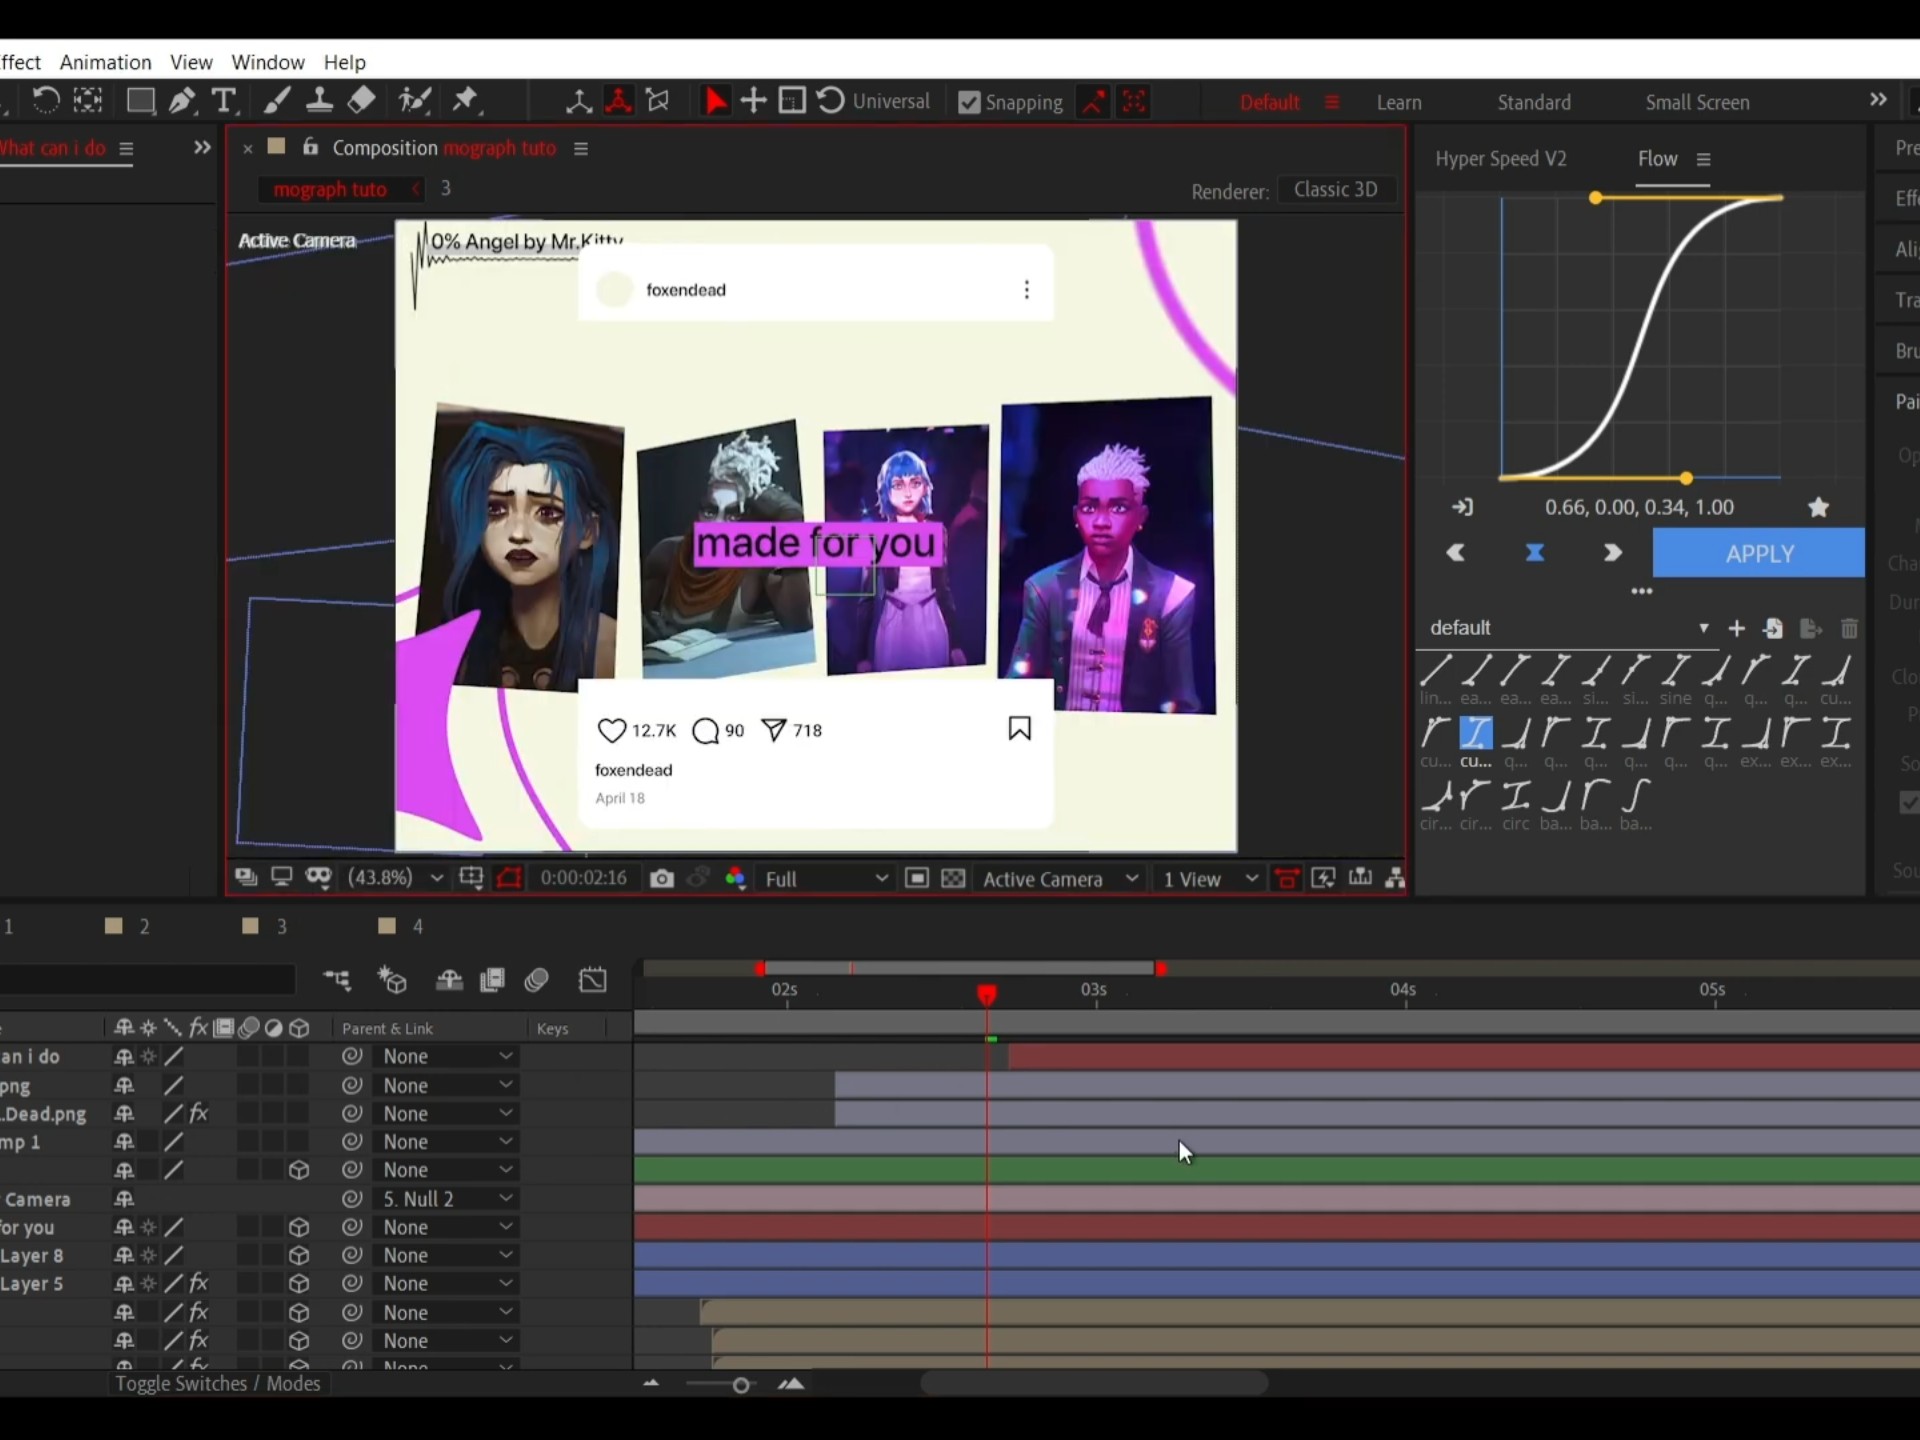Open the Window menu
Viewport: 1920px width, 1440px height.
(x=268, y=62)
